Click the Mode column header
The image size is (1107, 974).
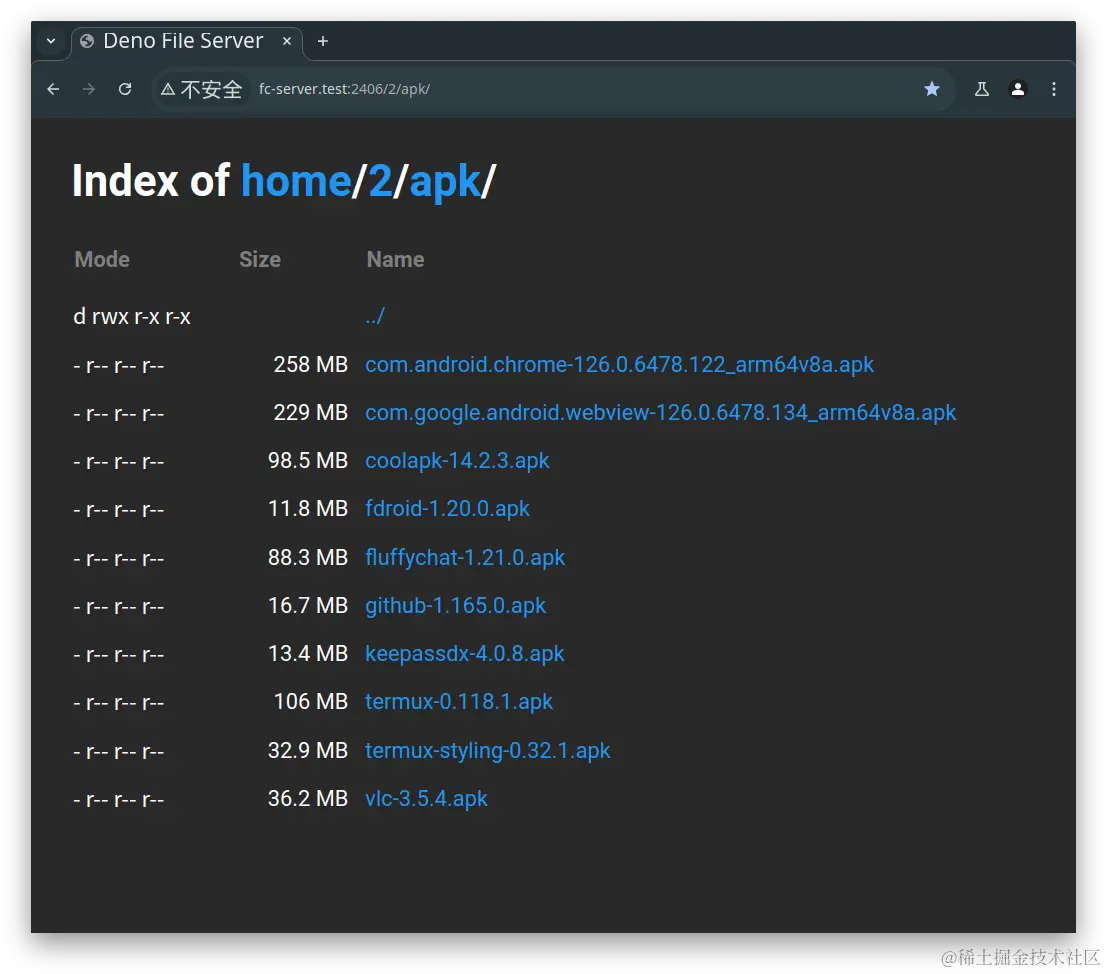click(102, 260)
